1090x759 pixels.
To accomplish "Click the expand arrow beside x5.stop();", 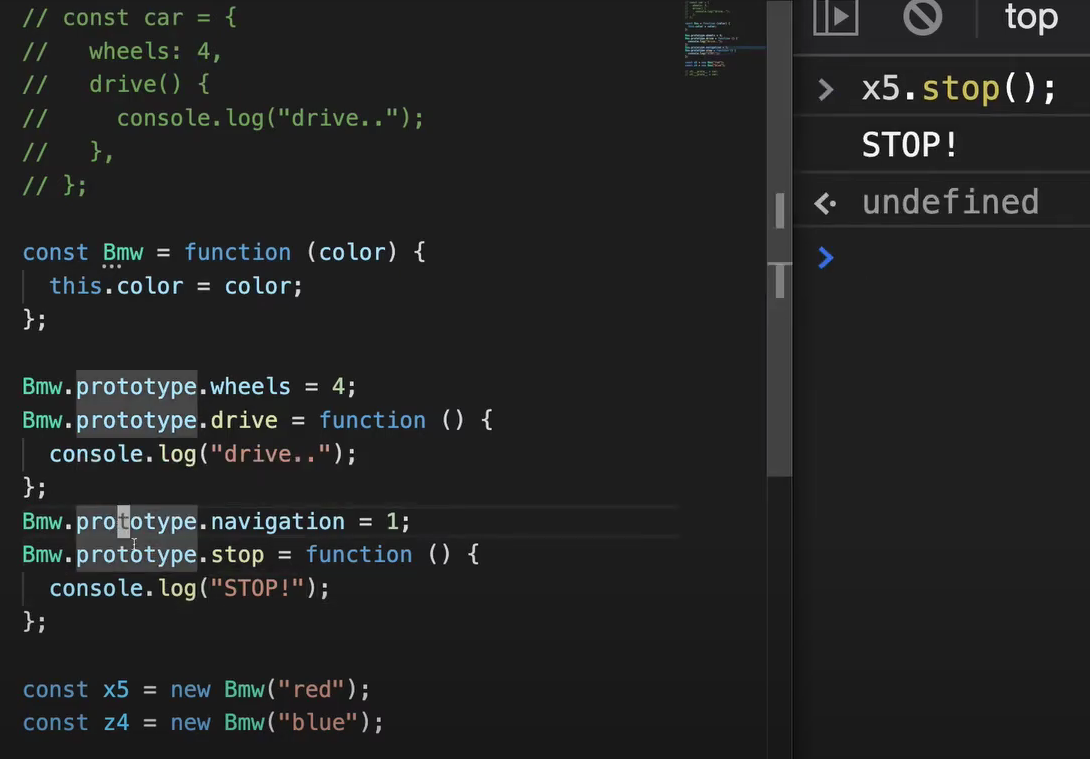I will 825,90.
